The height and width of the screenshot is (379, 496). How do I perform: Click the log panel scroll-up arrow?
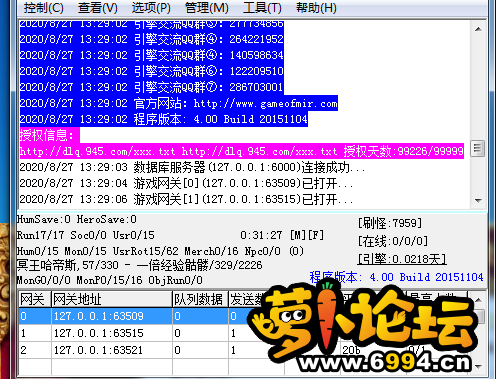tap(478, 29)
